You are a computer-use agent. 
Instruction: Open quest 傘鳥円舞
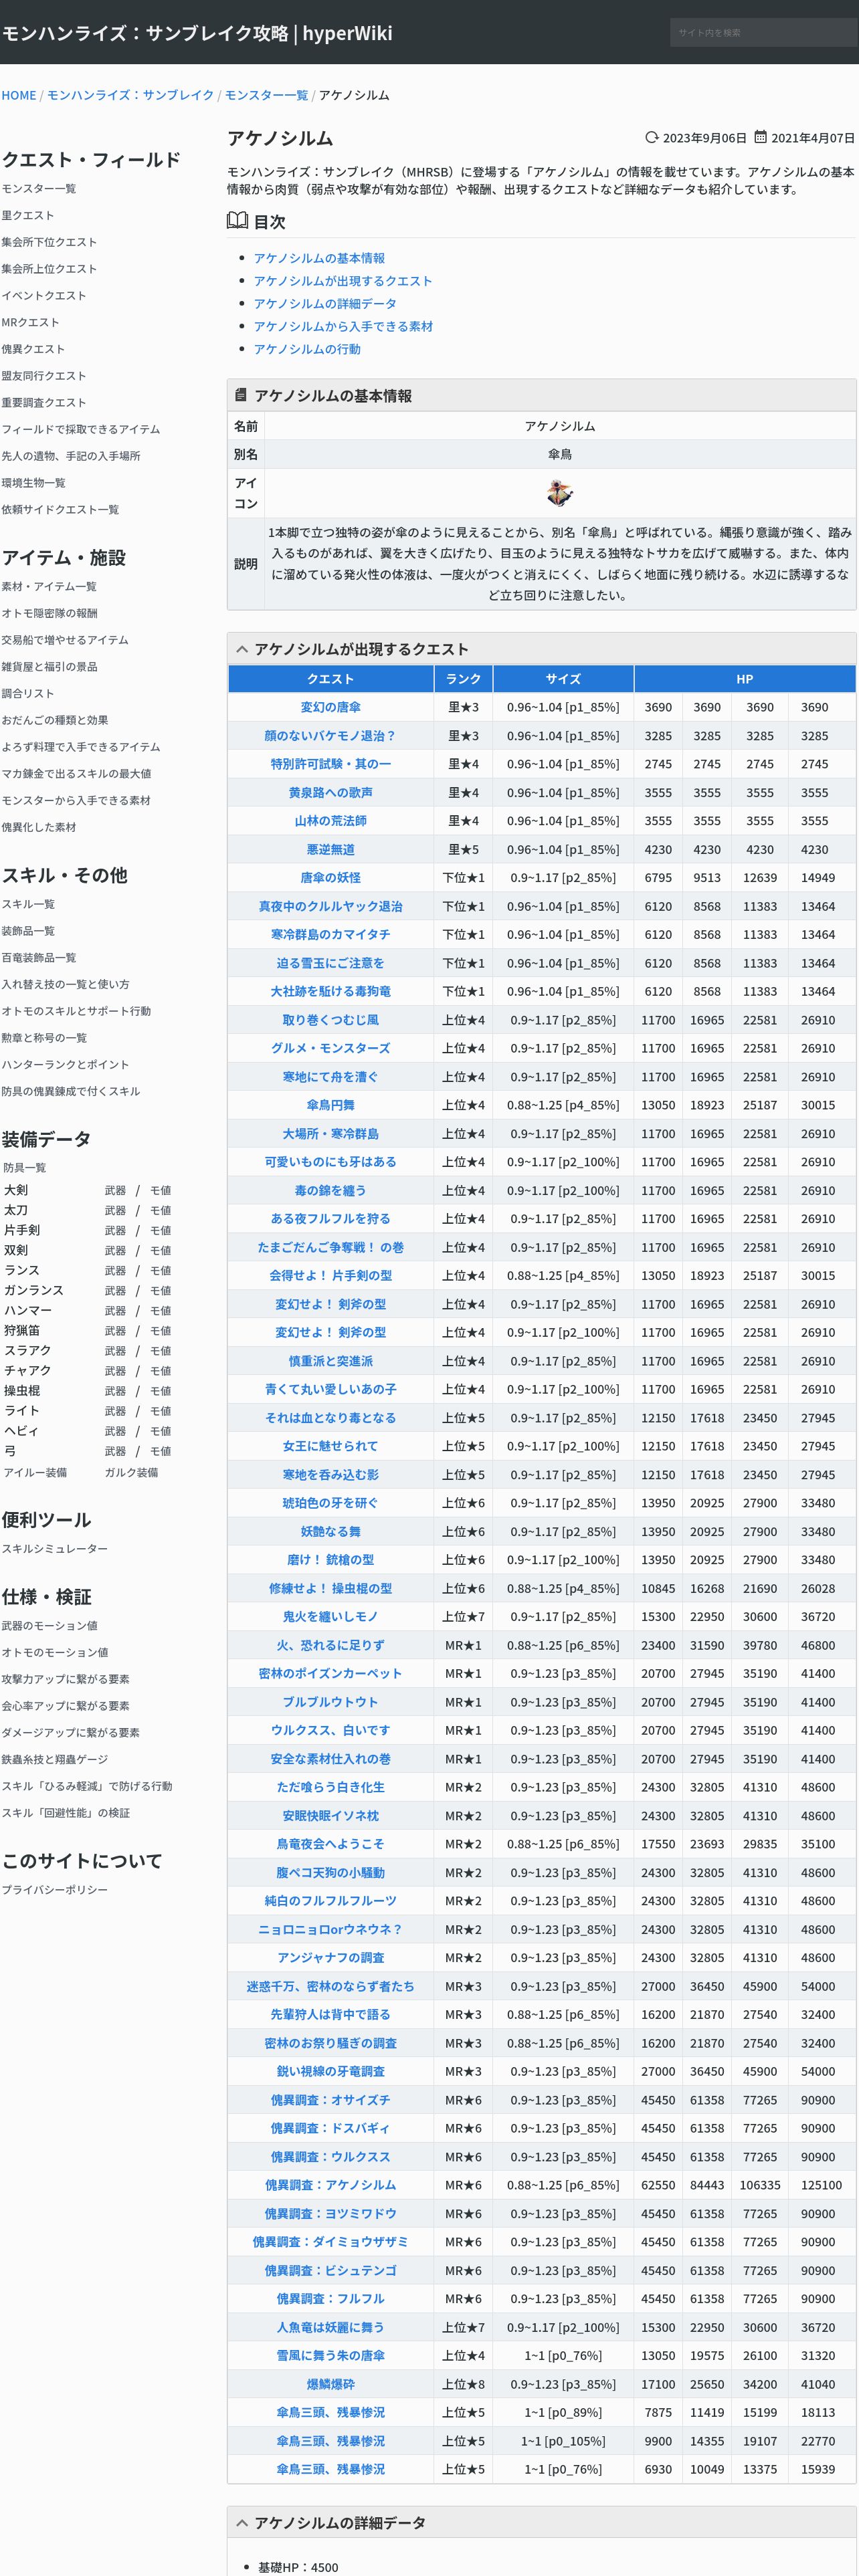(x=331, y=1105)
